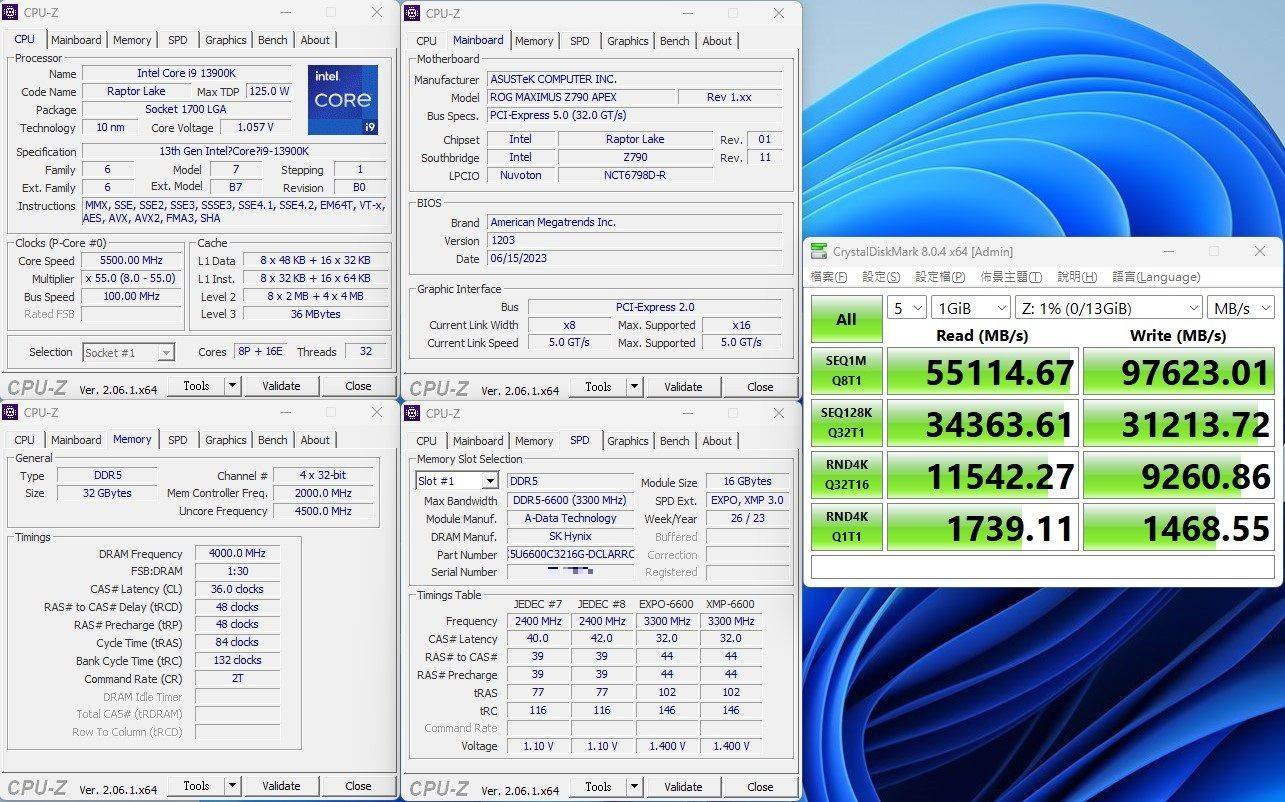Select Memory tab in the Timings Table CPU-Z window
Viewport: 1285px width, 802px height.
click(534, 441)
